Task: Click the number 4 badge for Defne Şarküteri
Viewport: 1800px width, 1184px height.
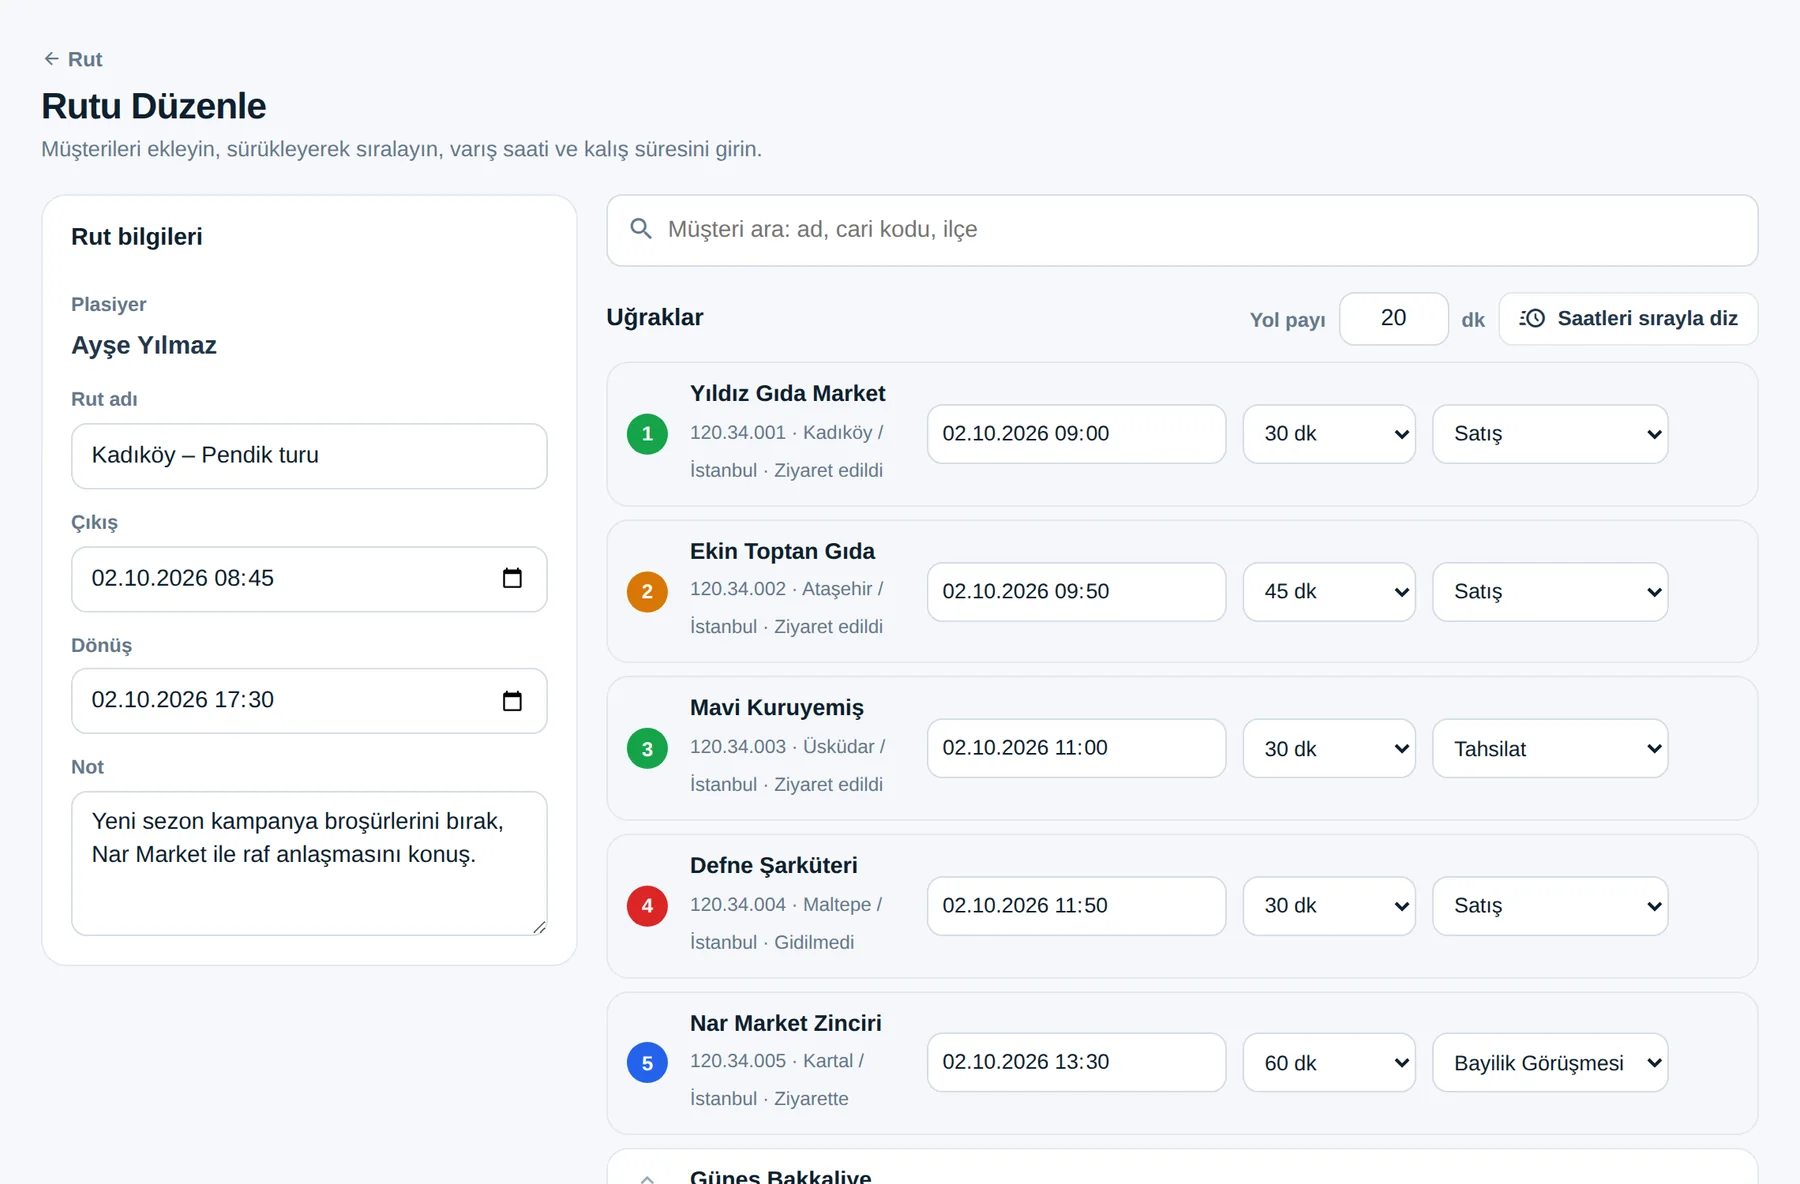Action: coord(647,906)
